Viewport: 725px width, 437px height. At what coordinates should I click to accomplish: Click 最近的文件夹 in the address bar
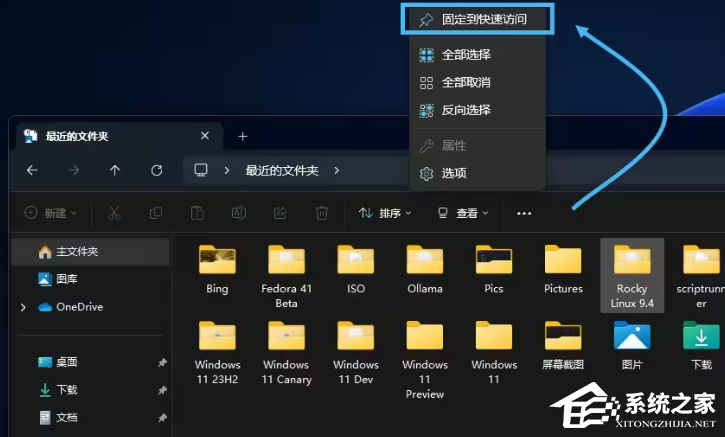point(282,171)
